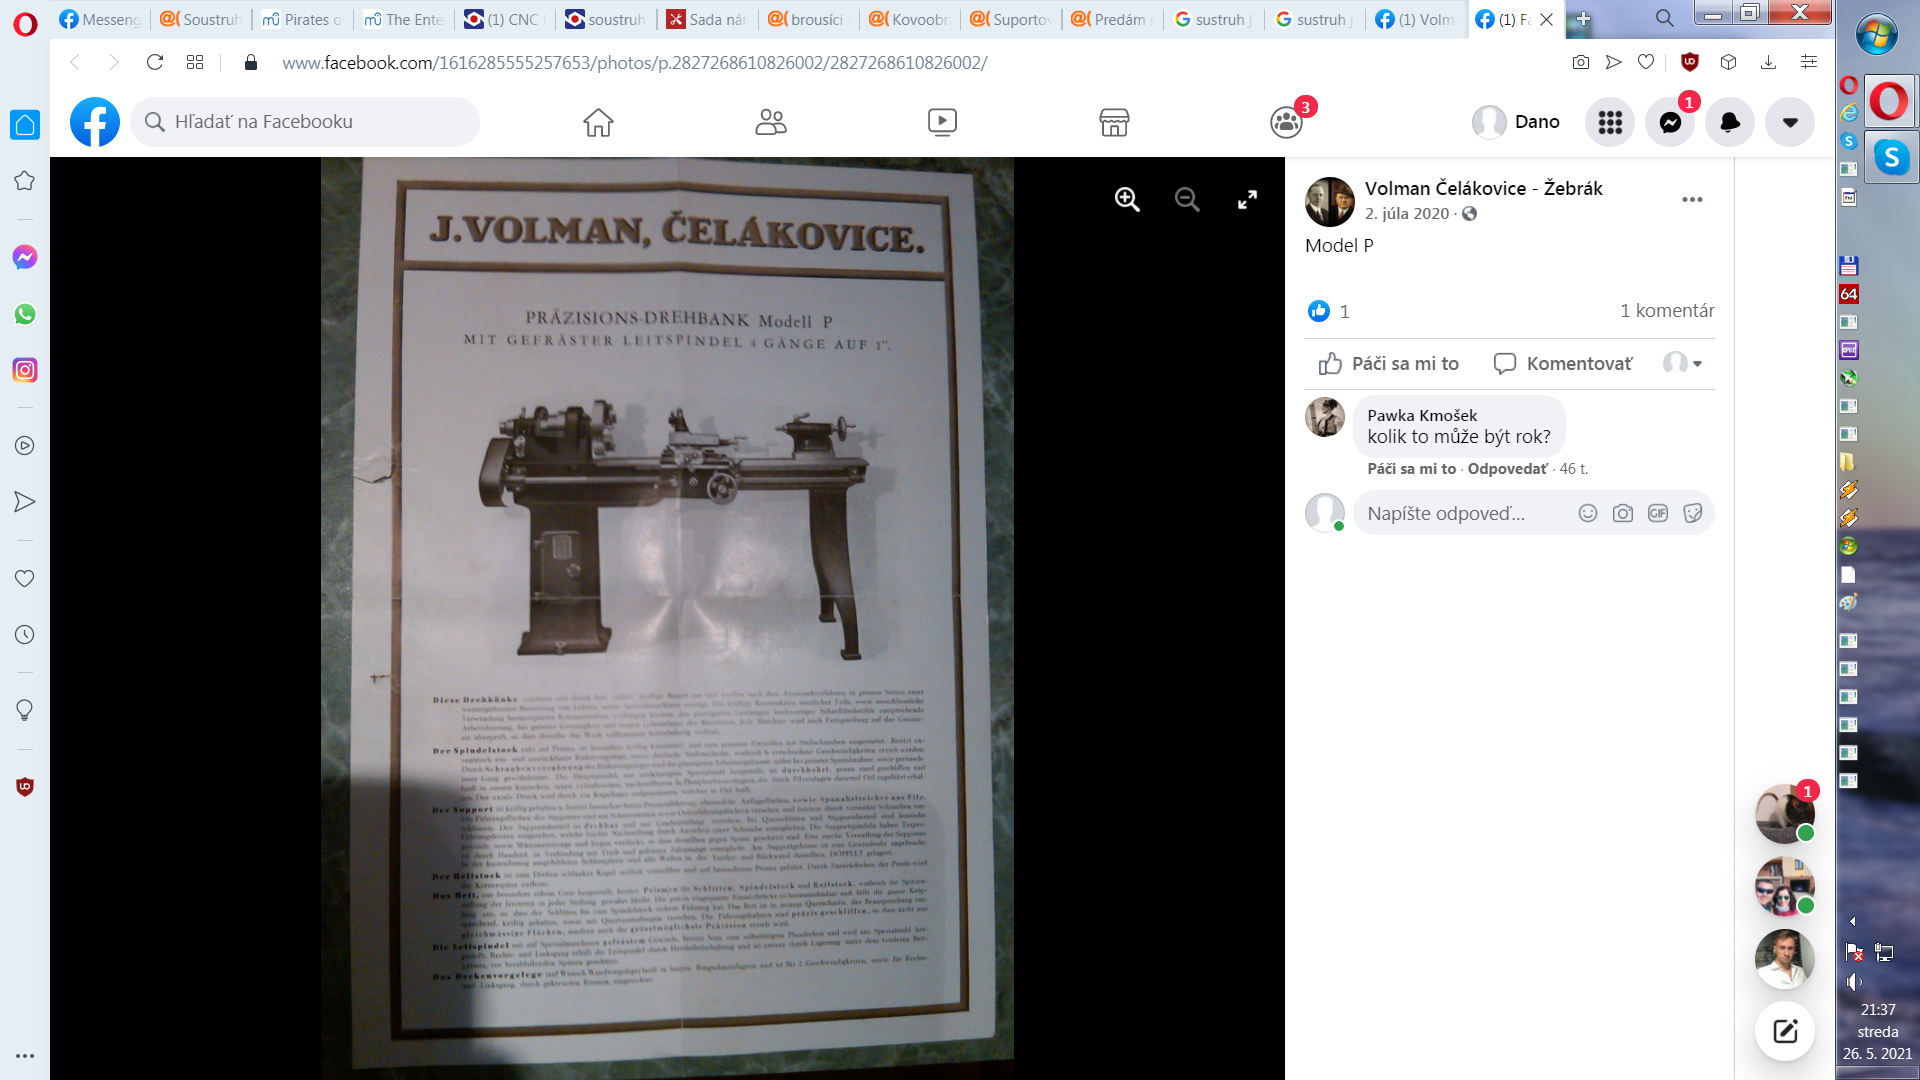Viewport: 1920px width, 1080px height.
Task: Click Odpovedať under Pawka's comment
Action: [1506, 469]
